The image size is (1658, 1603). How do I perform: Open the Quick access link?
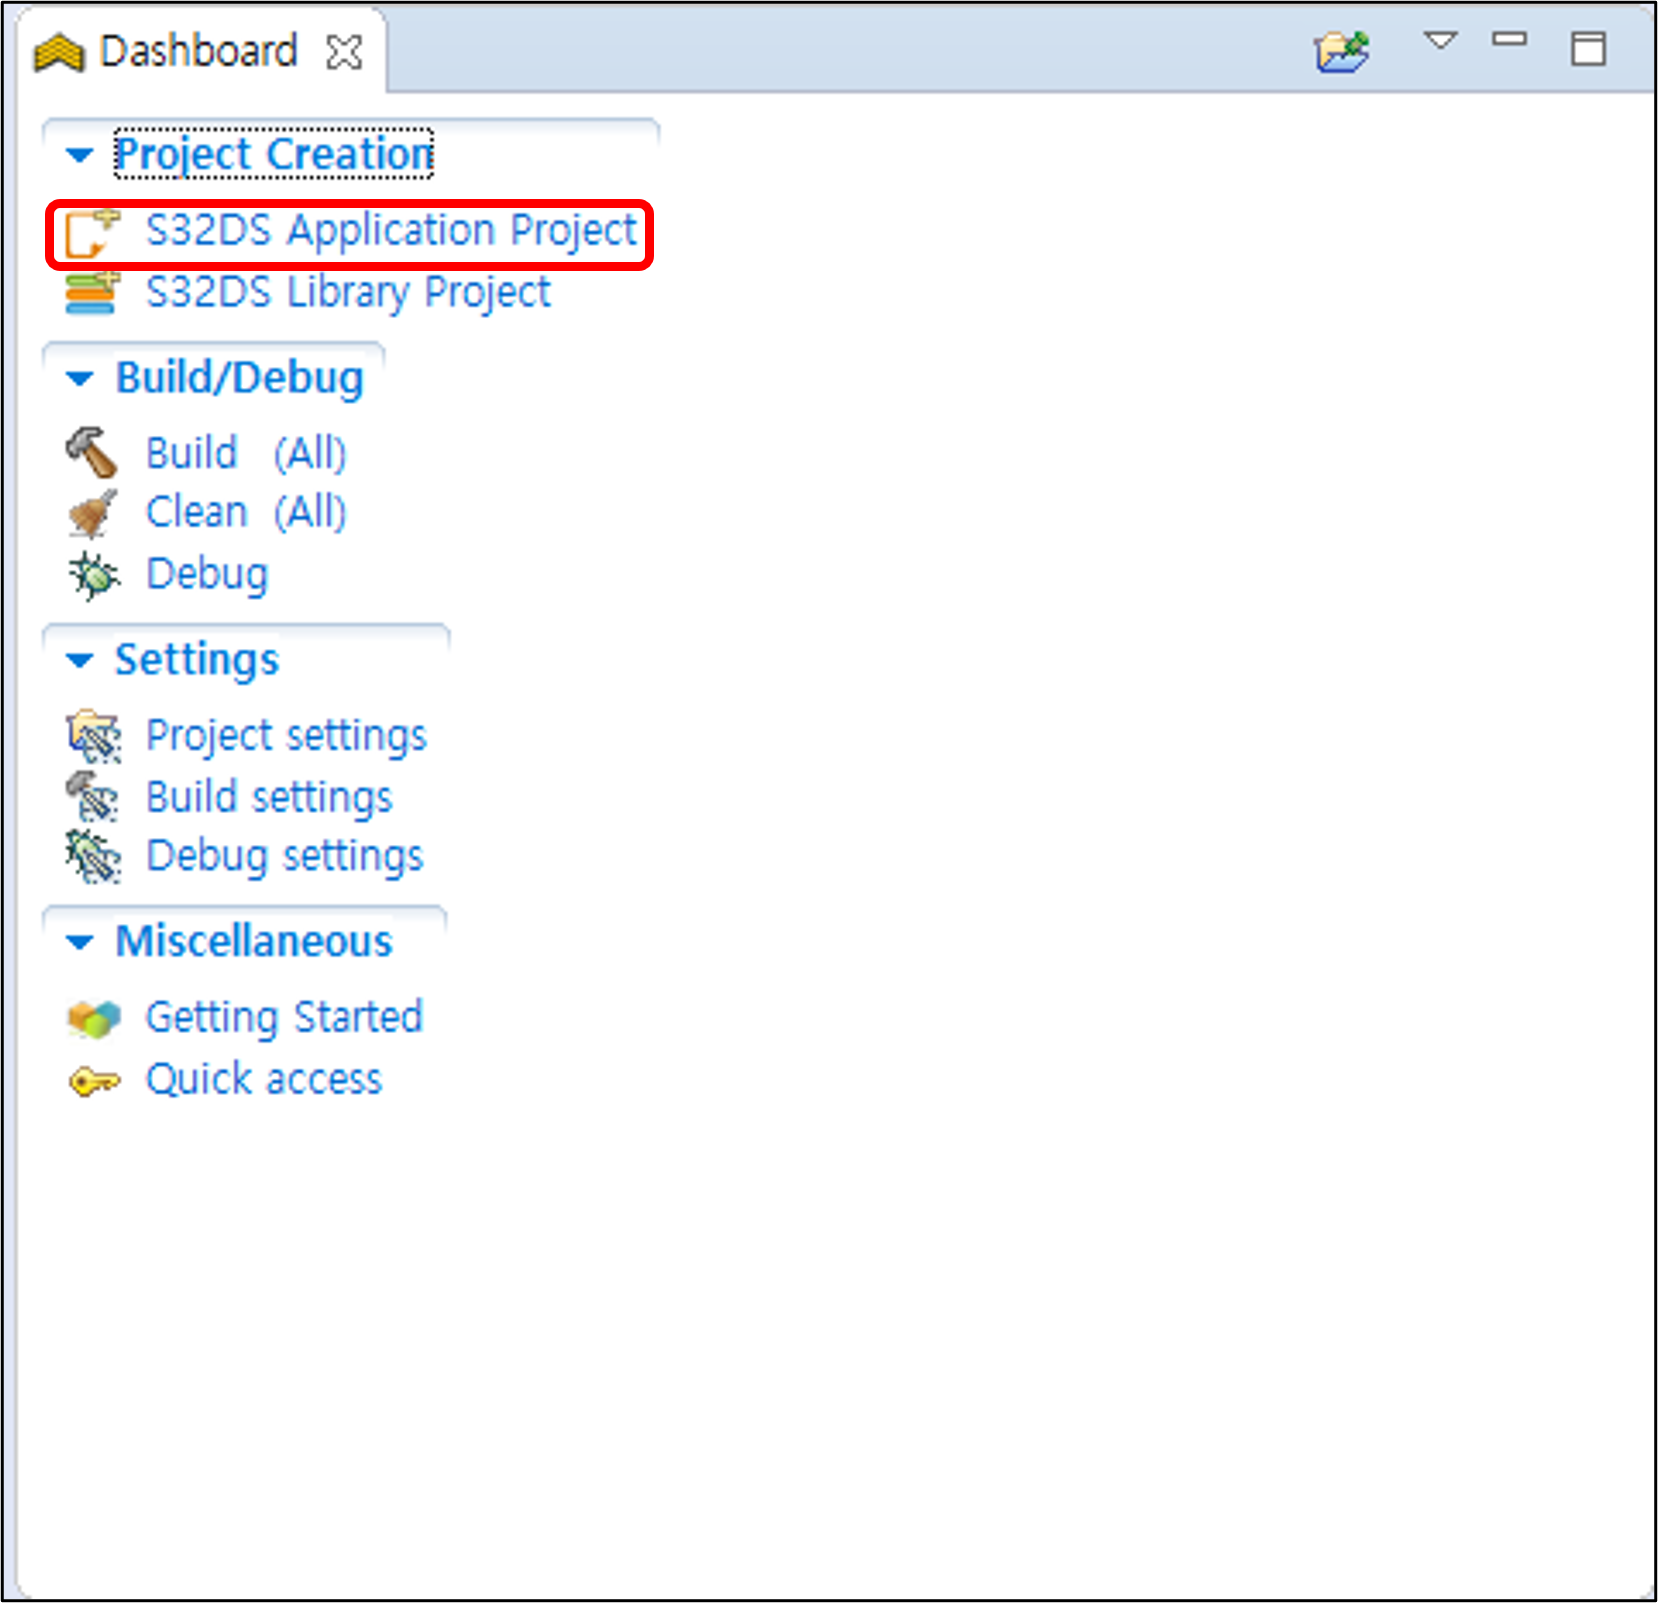point(264,1080)
